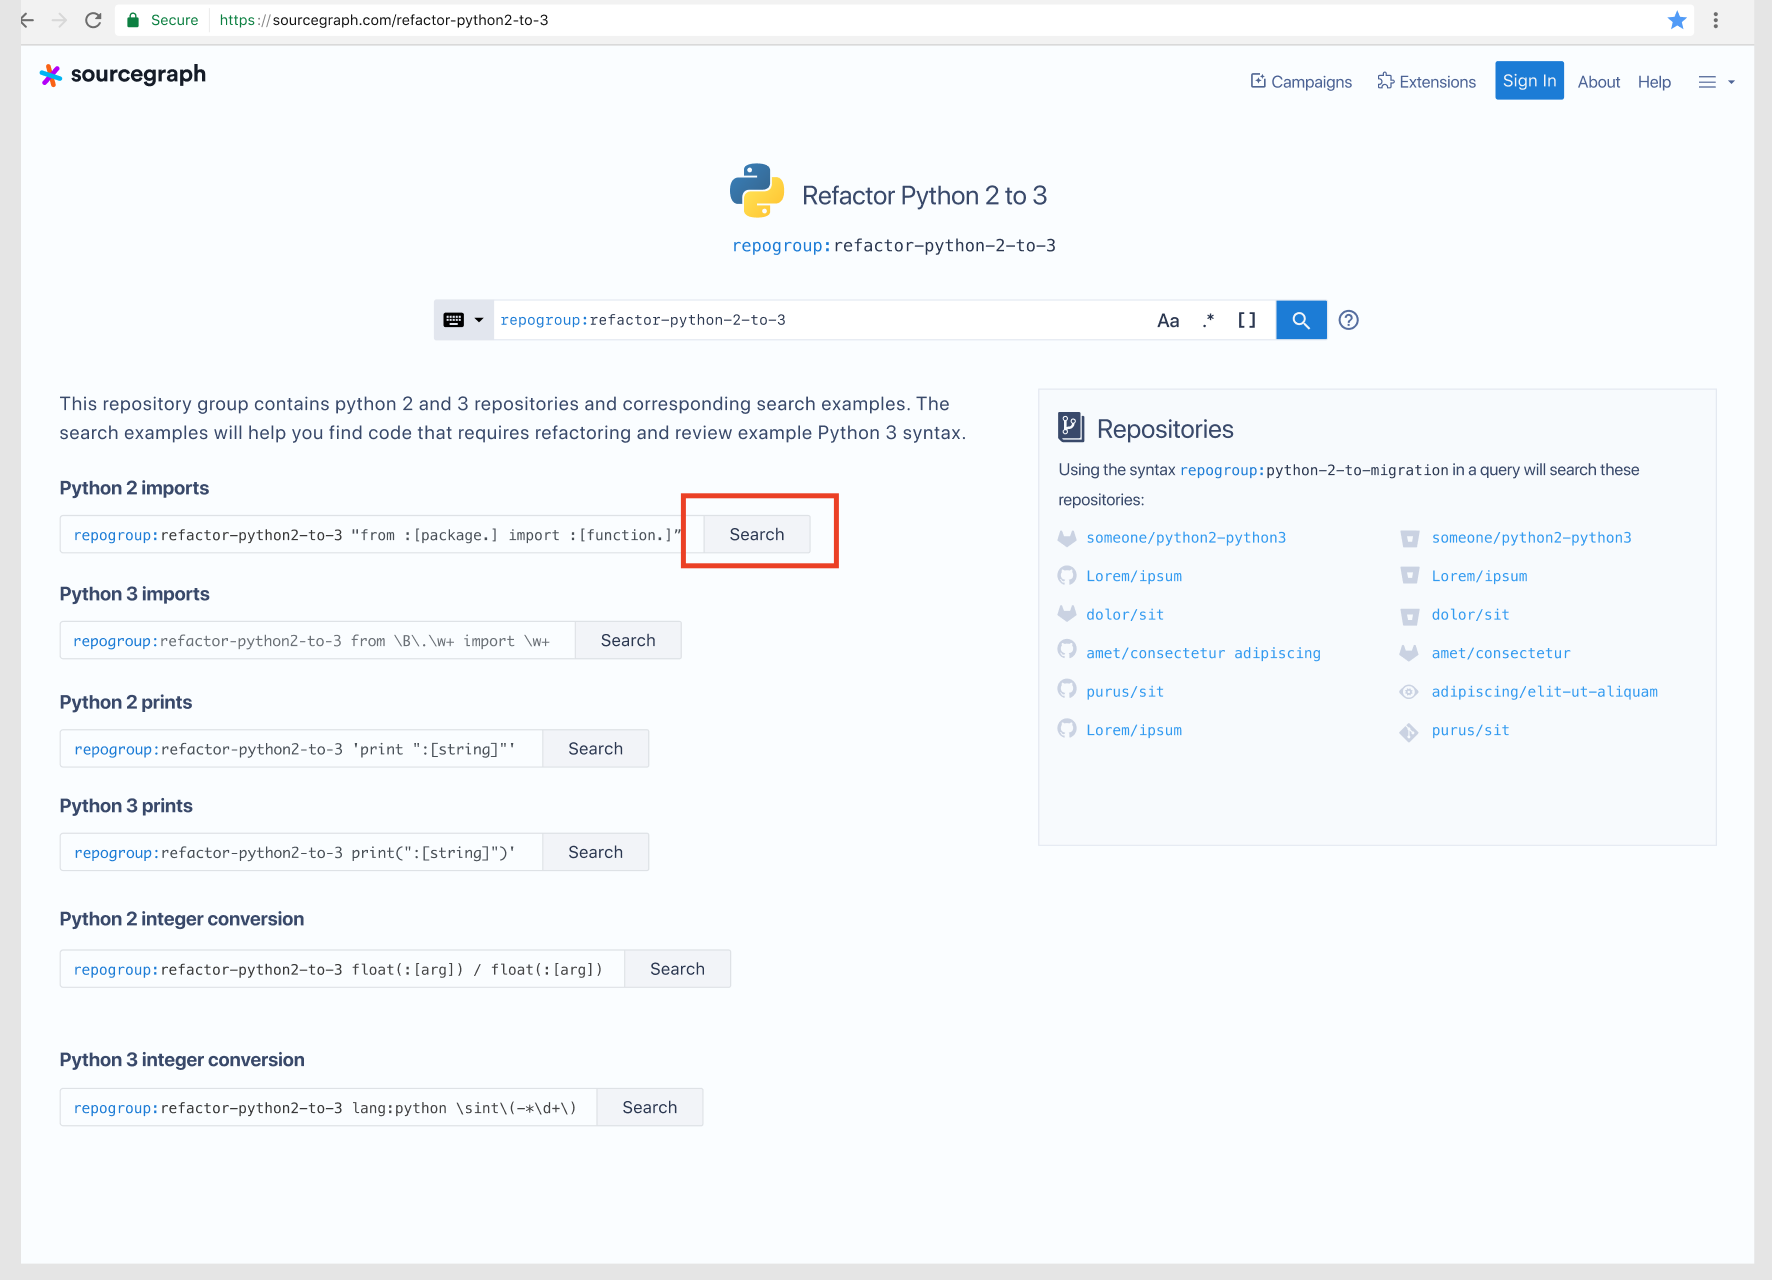Screen dimensions: 1772x1280
Task: Click GitHub icon beside first left Lorem/ipsum
Action: [1067, 575]
